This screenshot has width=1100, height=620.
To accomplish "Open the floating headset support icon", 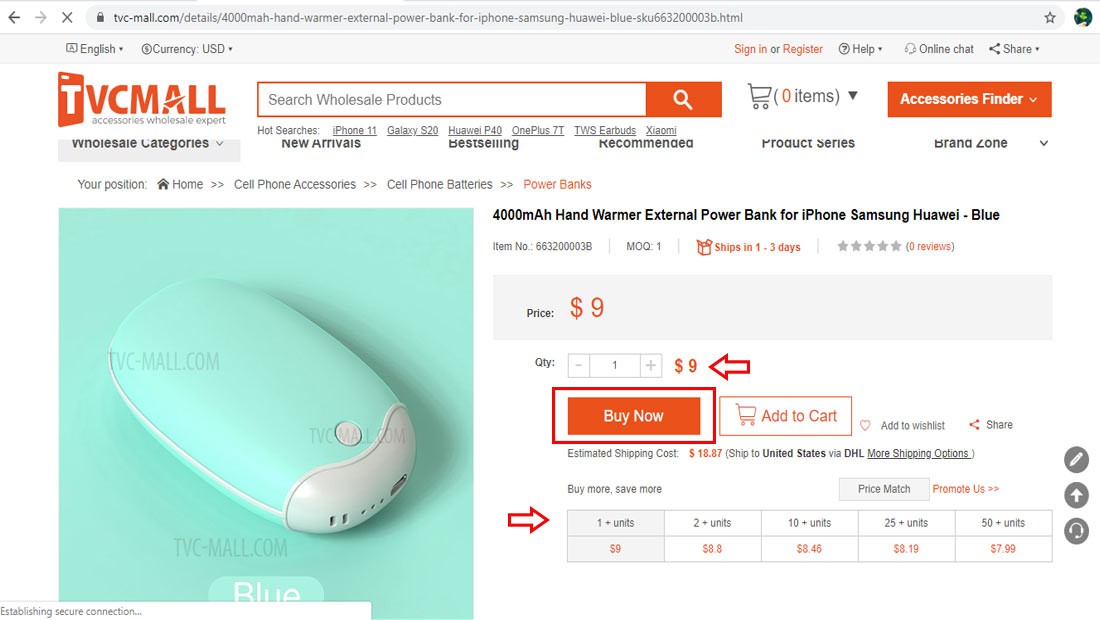I will [x=1076, y=530].
